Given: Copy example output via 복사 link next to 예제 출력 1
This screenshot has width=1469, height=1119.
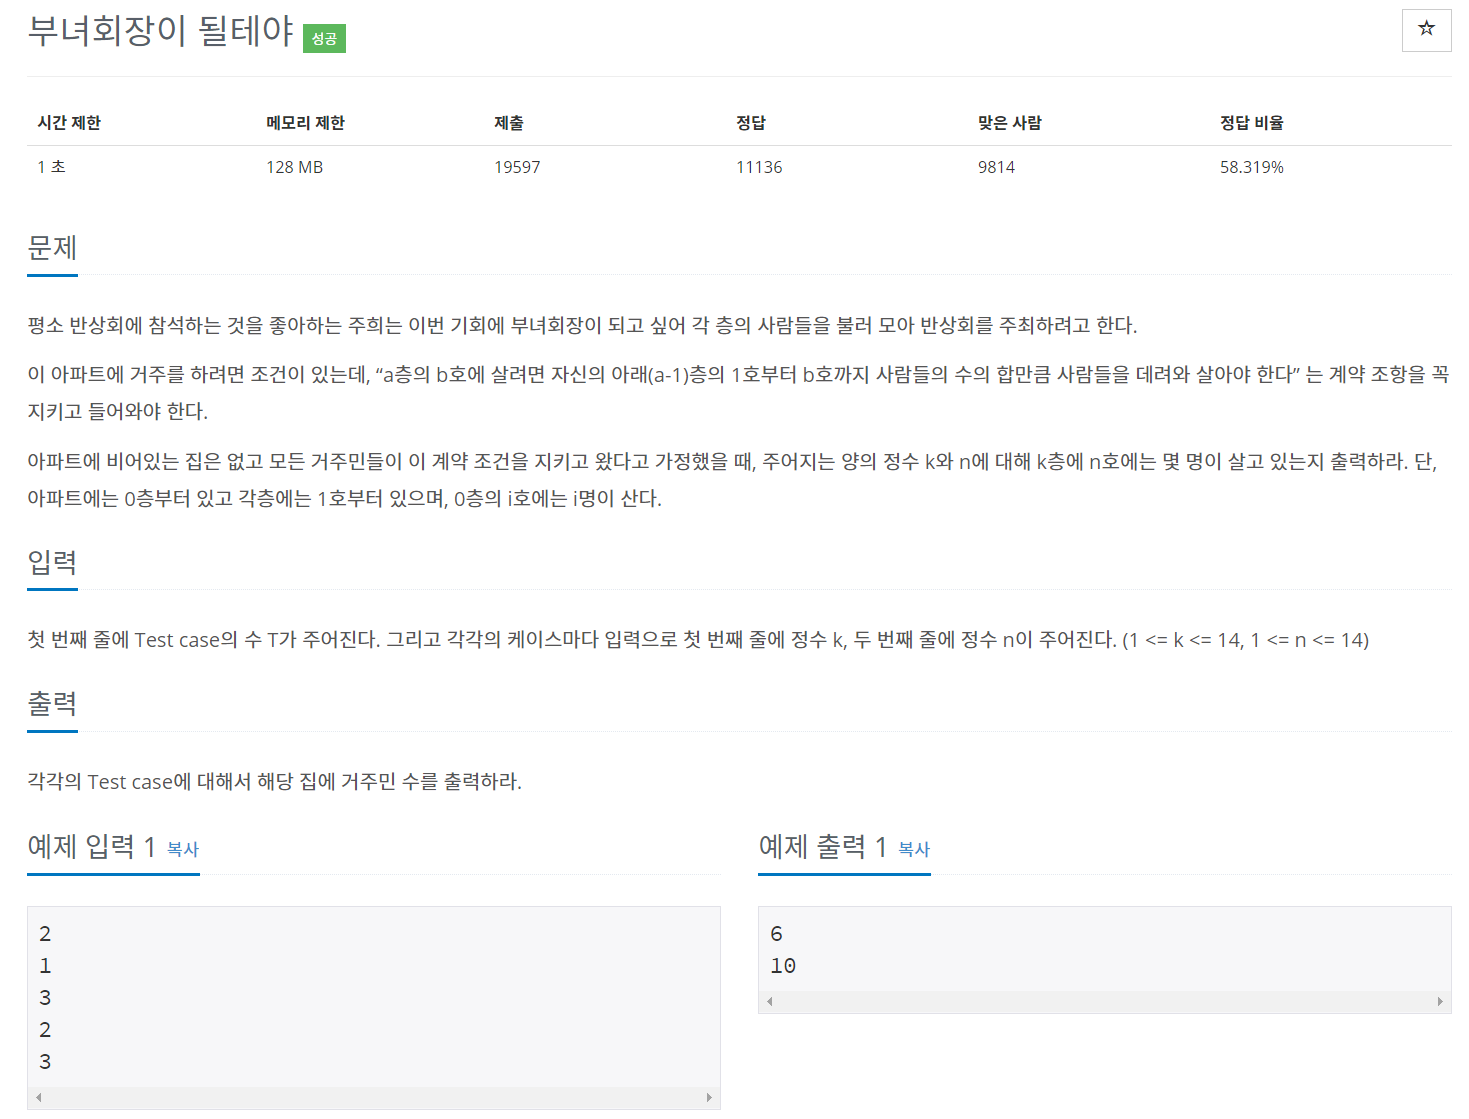Looking at the screenshot, I should pyautogui.click(x=914, y=849).
